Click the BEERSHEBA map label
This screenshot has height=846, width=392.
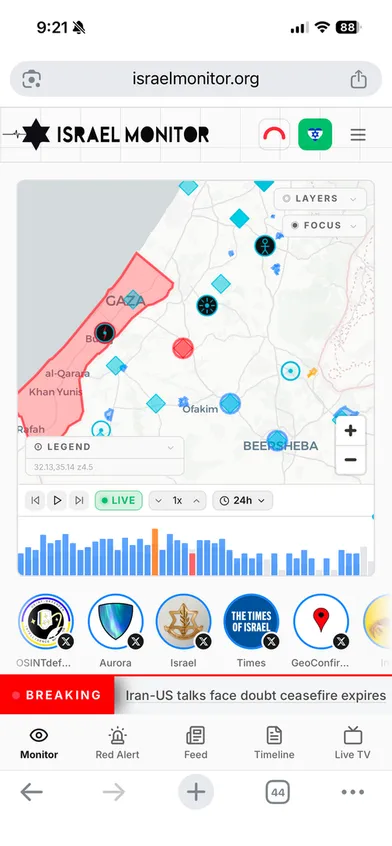[280, 446]
